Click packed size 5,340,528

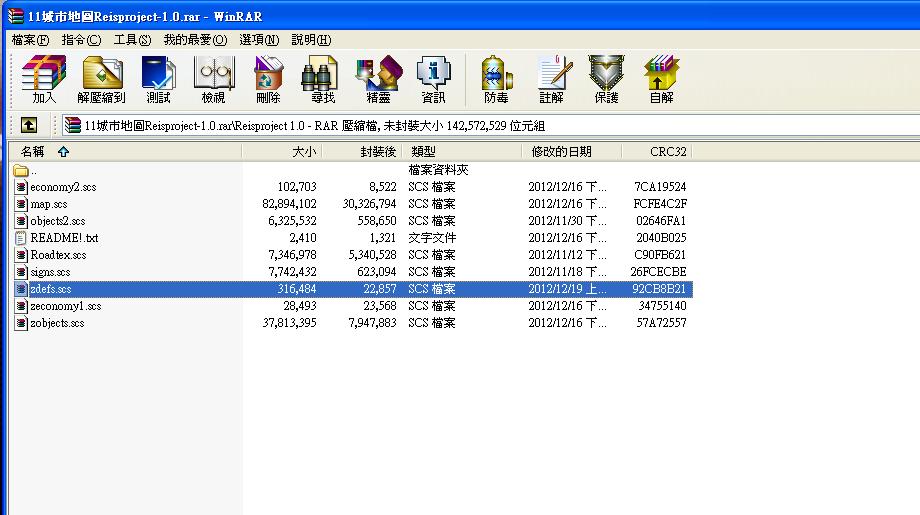coord(373,255)
